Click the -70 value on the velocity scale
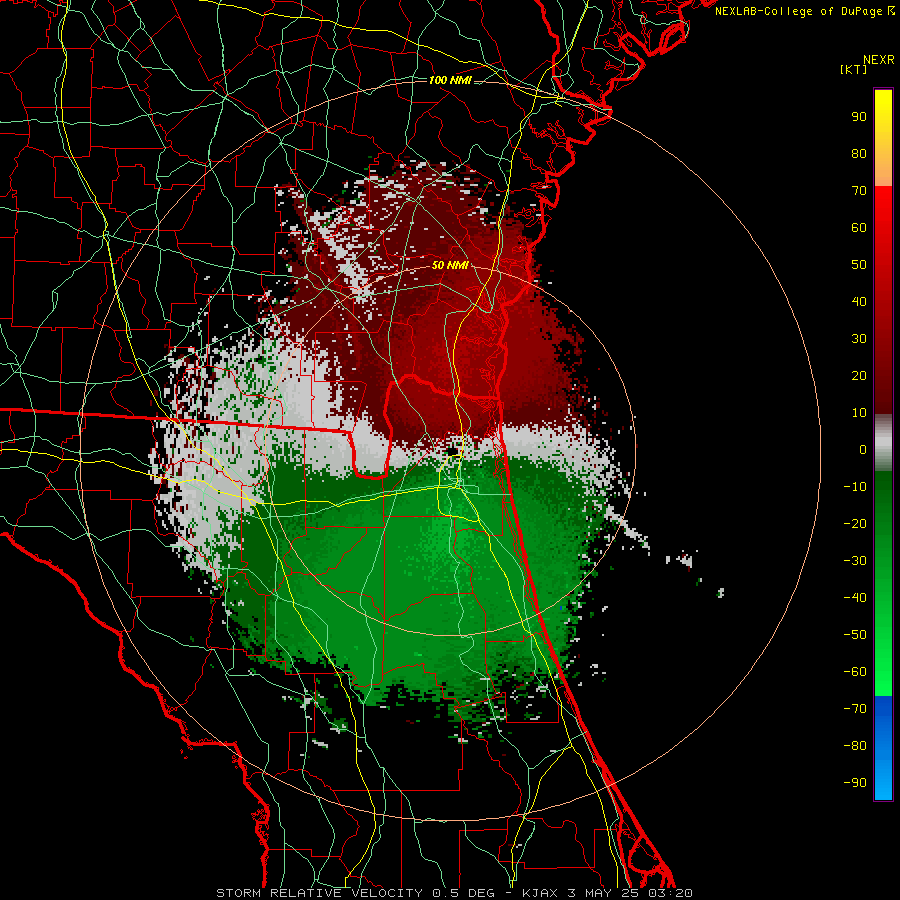 coord(855,709)
